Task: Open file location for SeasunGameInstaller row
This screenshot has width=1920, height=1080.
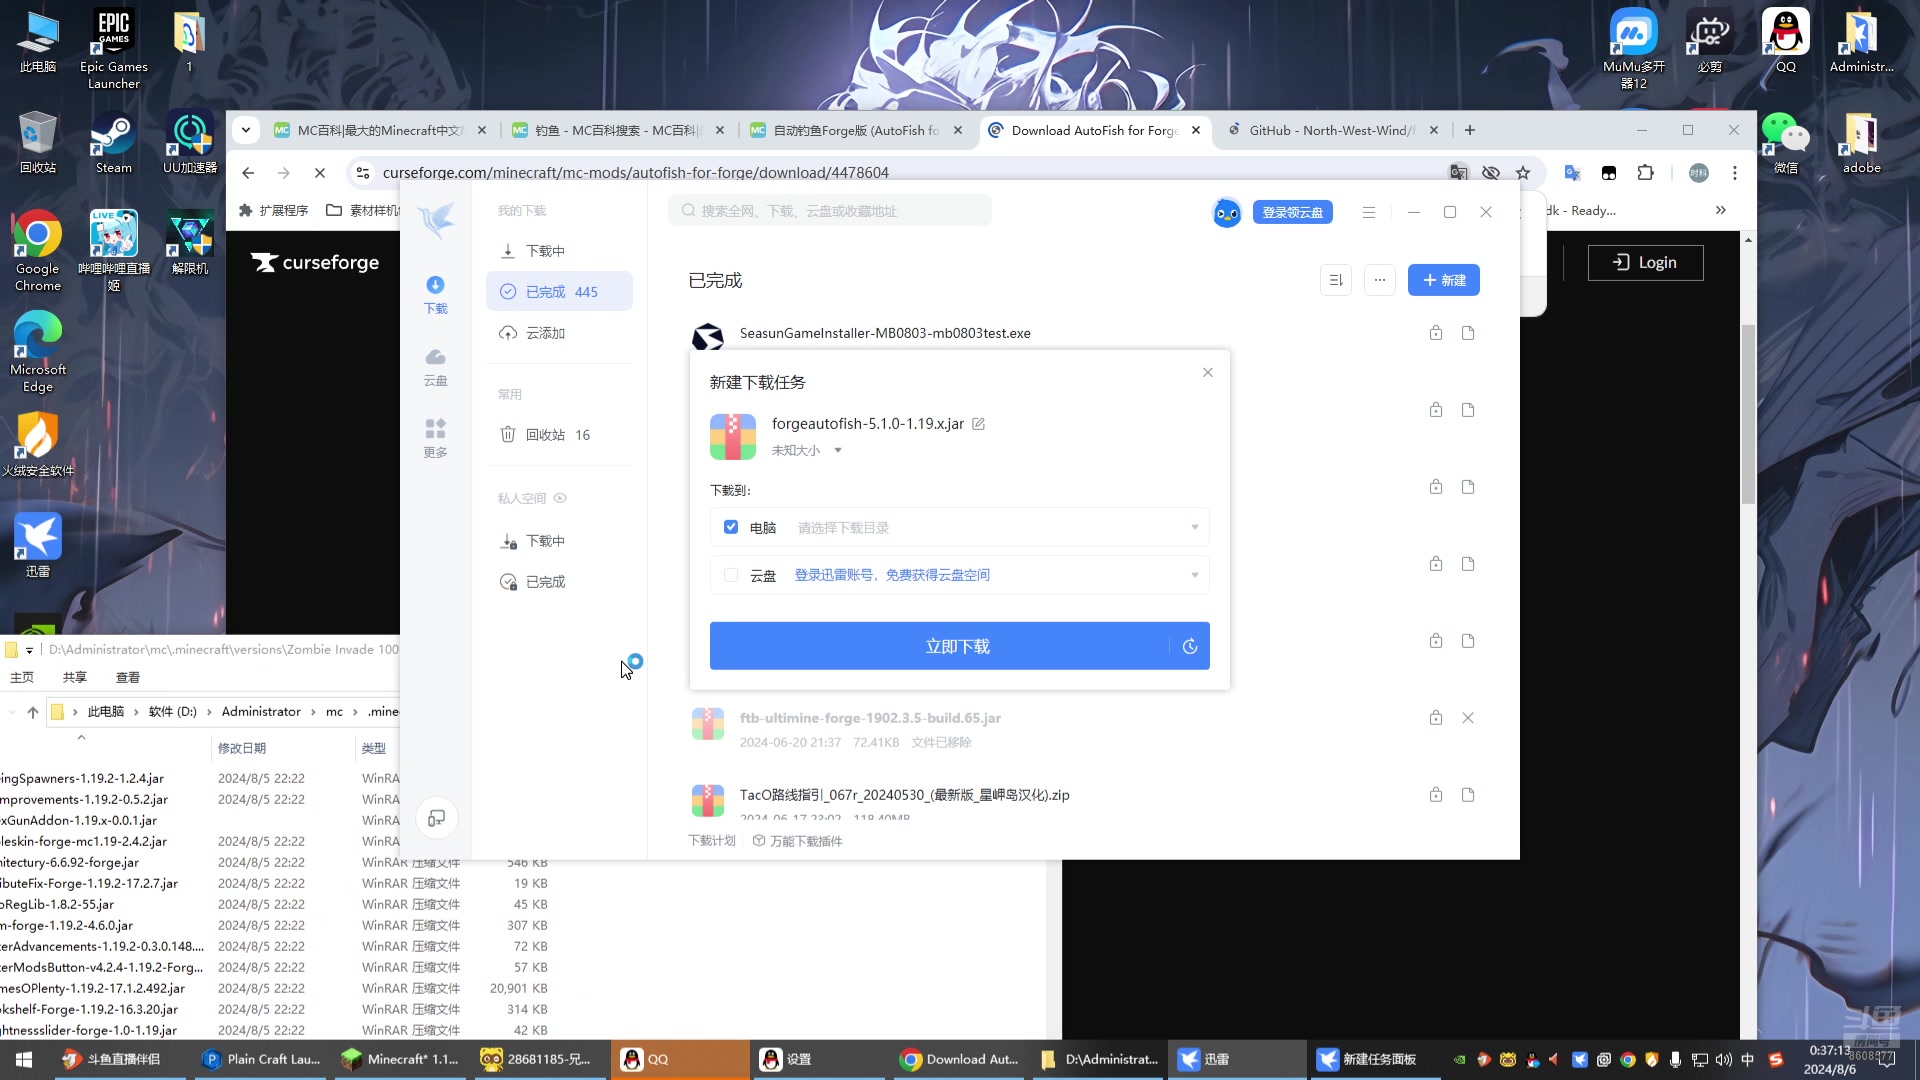Action: click(1468, 333)
